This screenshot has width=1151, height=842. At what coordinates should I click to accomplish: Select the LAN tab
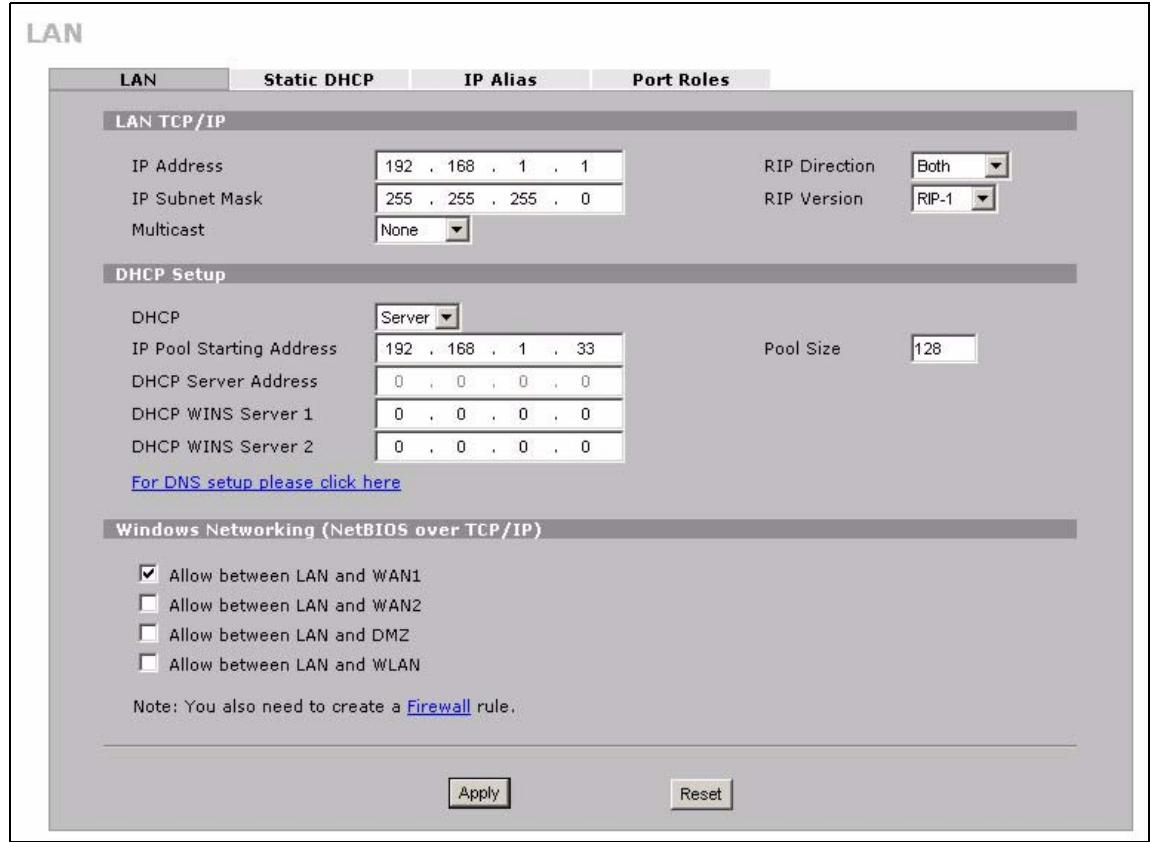139,80
